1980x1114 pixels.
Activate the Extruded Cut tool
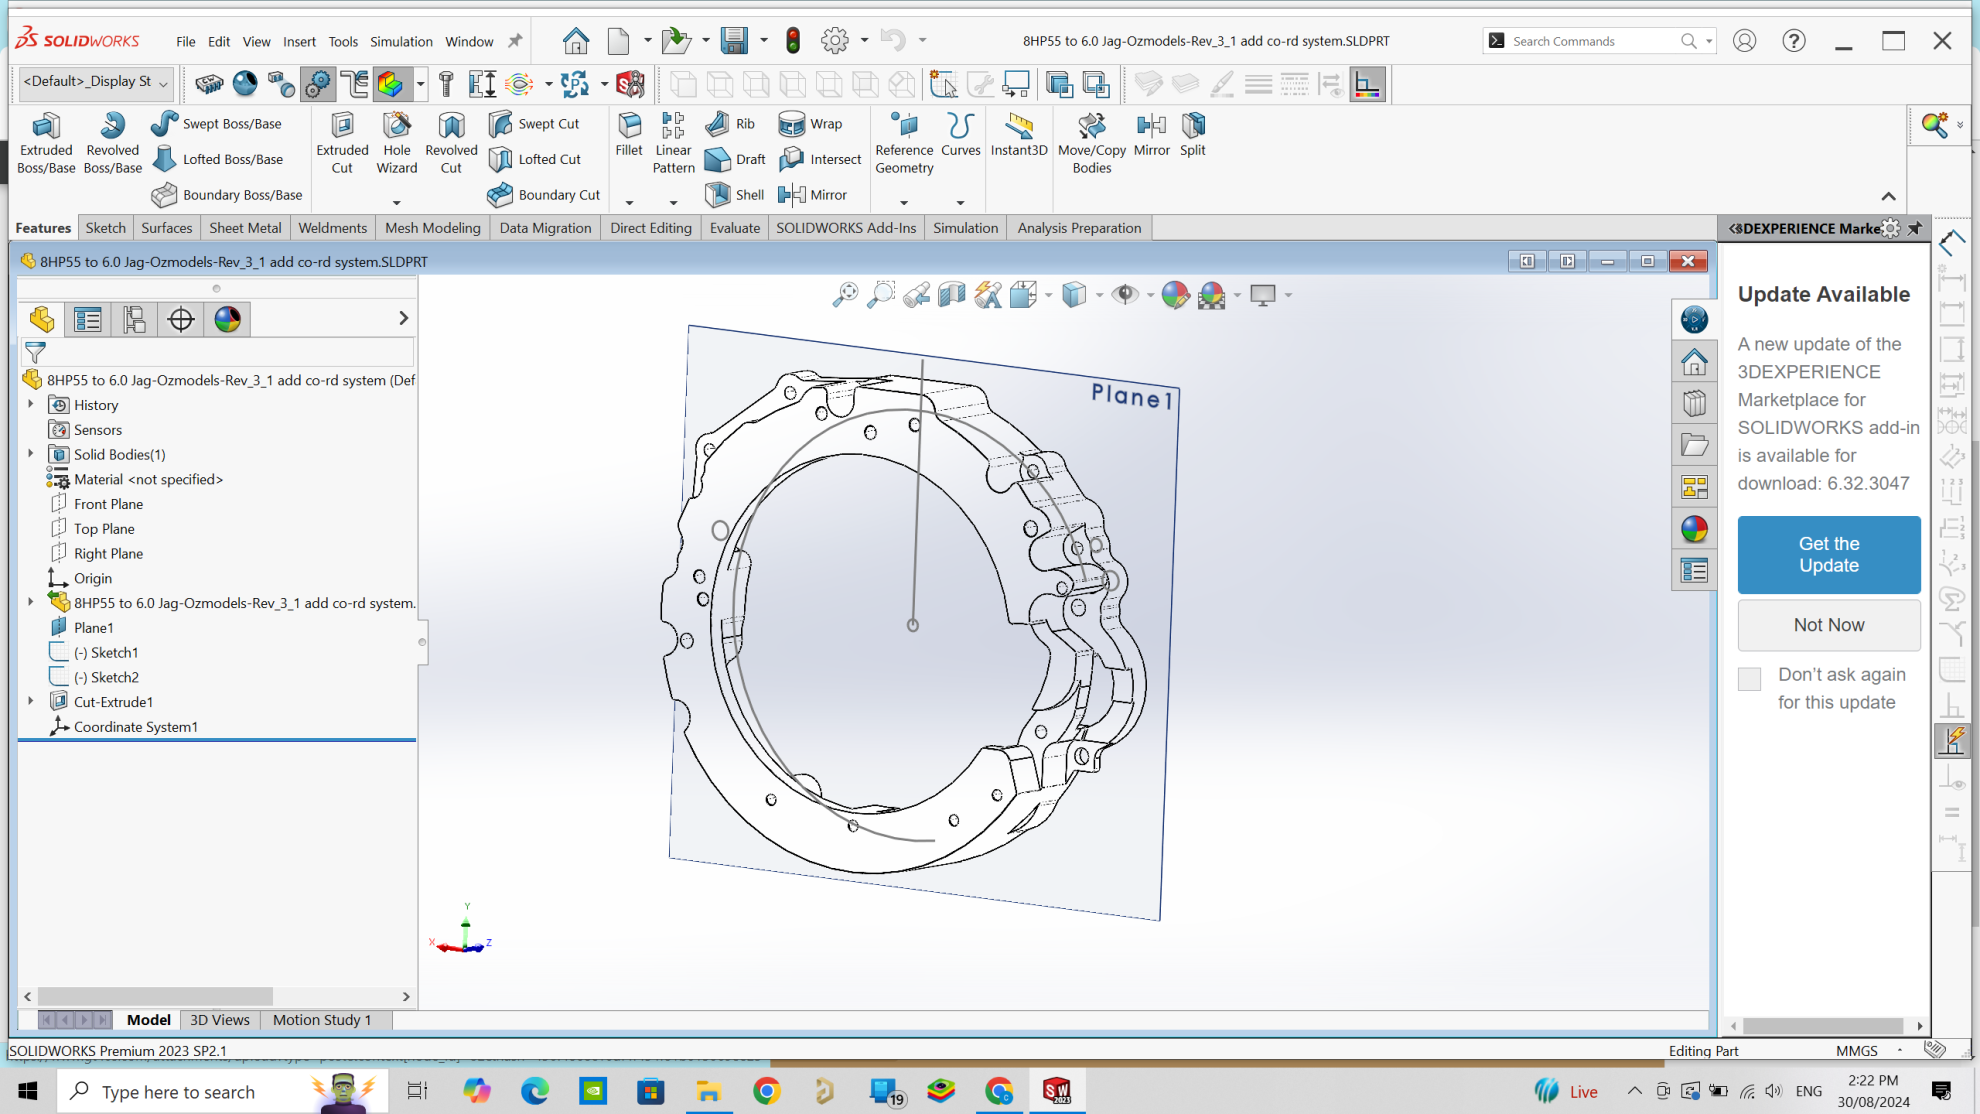(x=342, y=143)
